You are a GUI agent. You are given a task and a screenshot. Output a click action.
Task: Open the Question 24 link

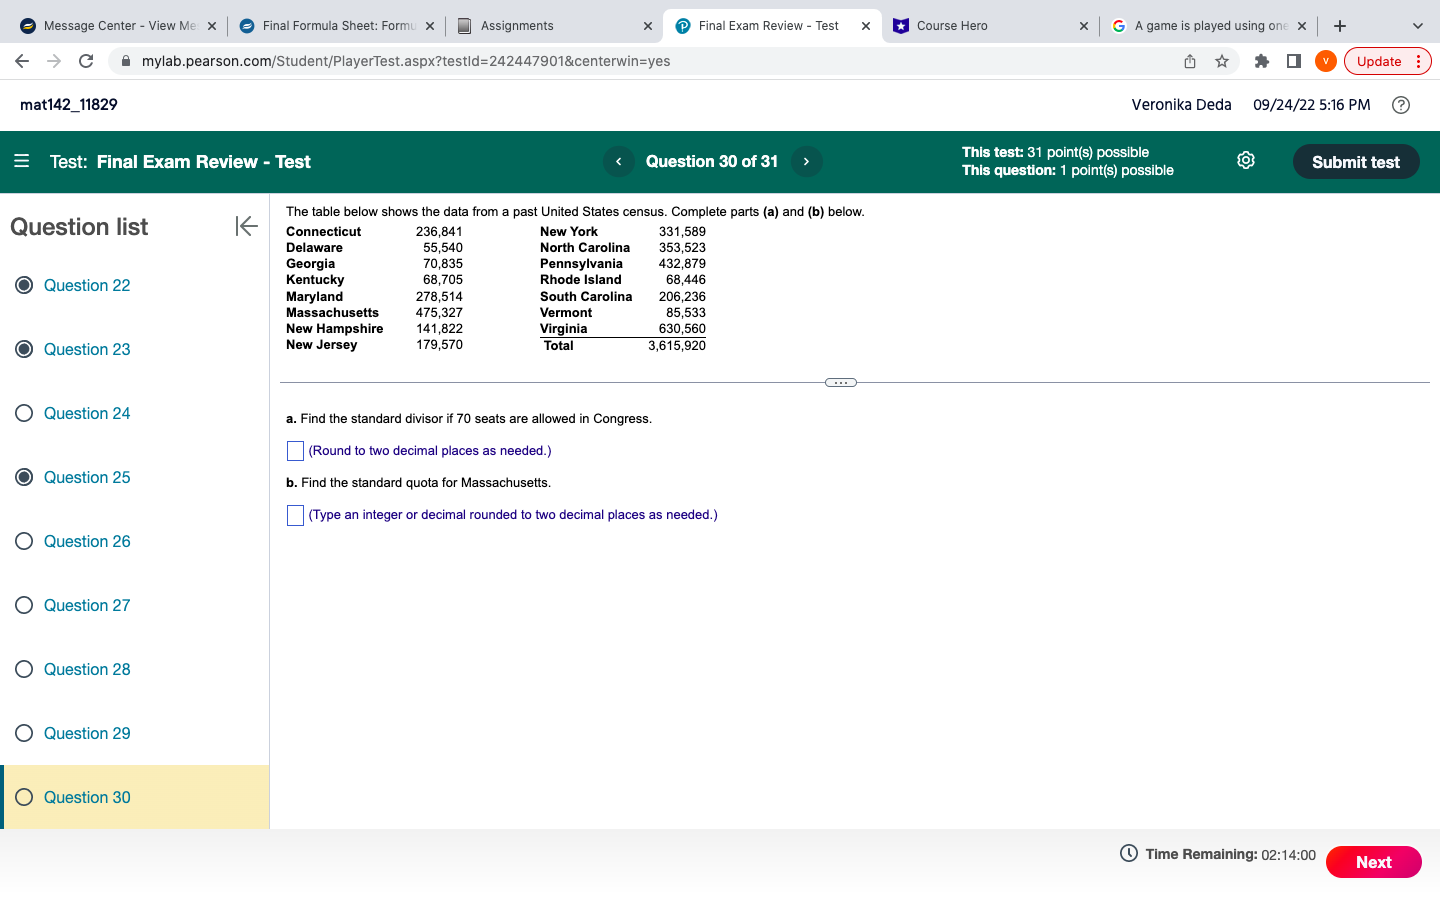87,413
